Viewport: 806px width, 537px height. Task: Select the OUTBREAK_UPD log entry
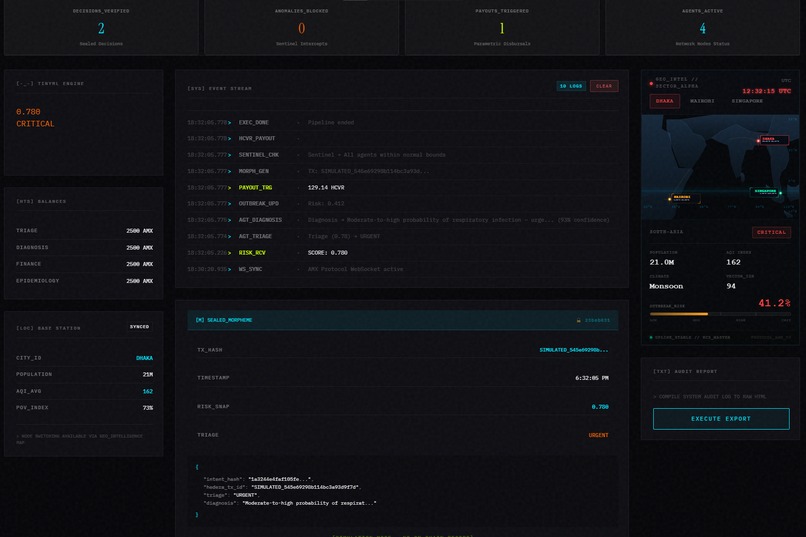pyautogui.click(x=402, y=203)
